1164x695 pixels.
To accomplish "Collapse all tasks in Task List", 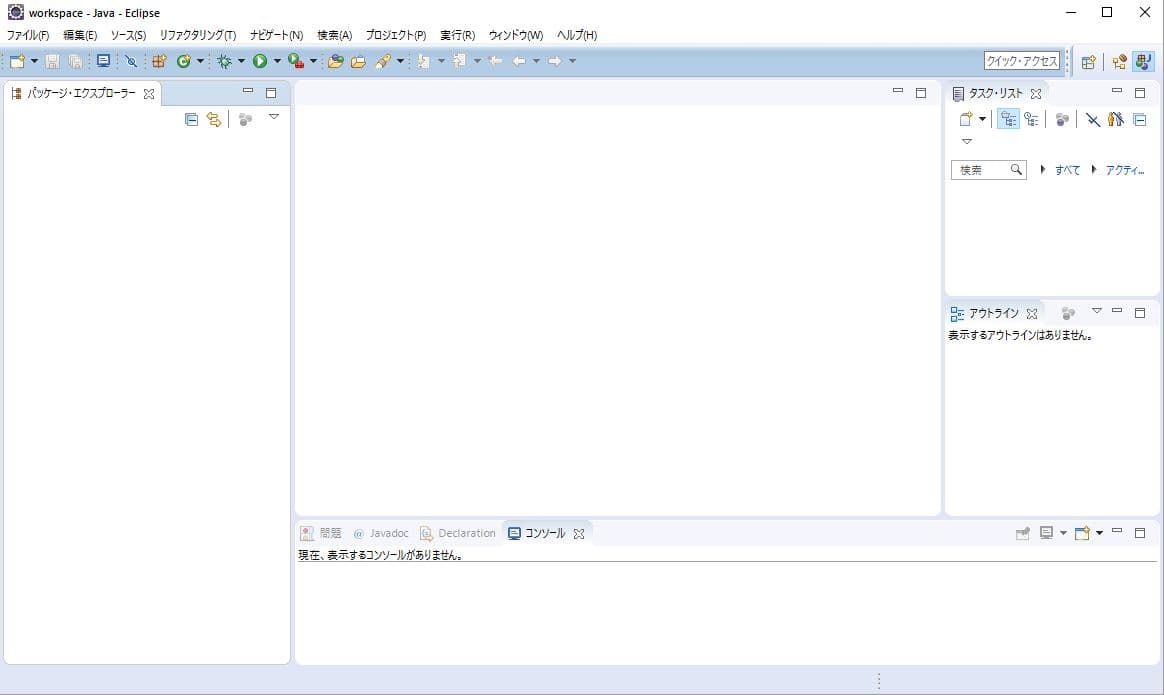I will point(1139,119).
